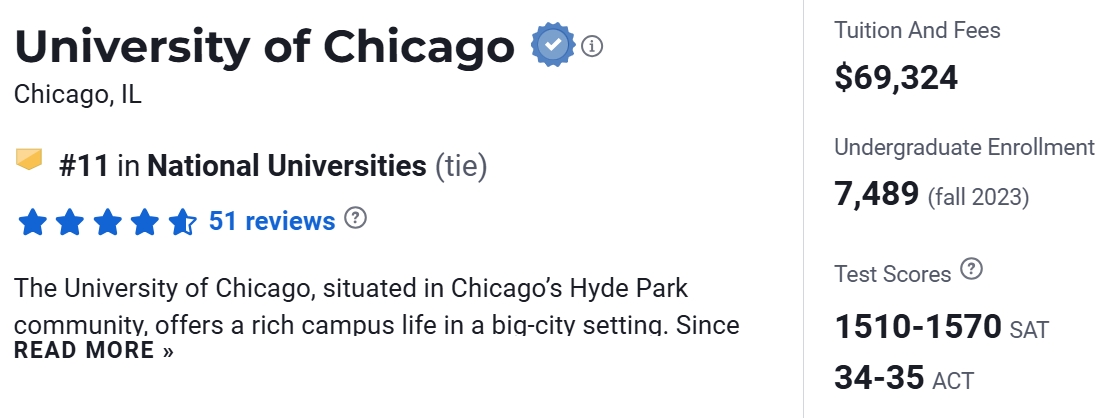The image size is (1101, 418).
Task: Open the National Universities ranking link
Action: 286,165
